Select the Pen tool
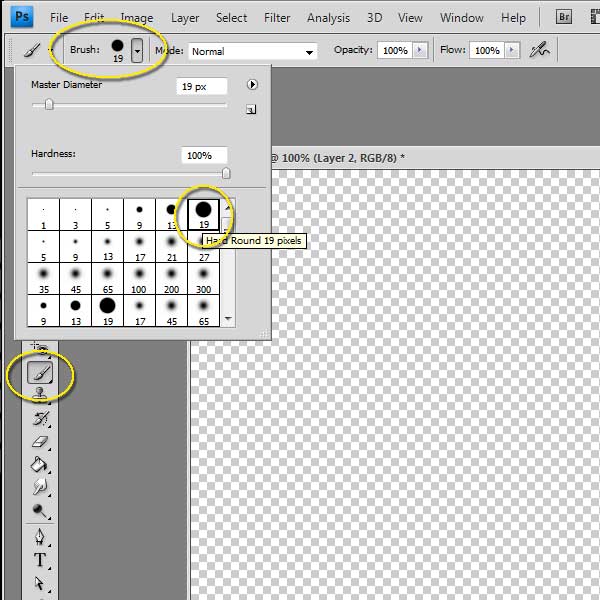 40,537
